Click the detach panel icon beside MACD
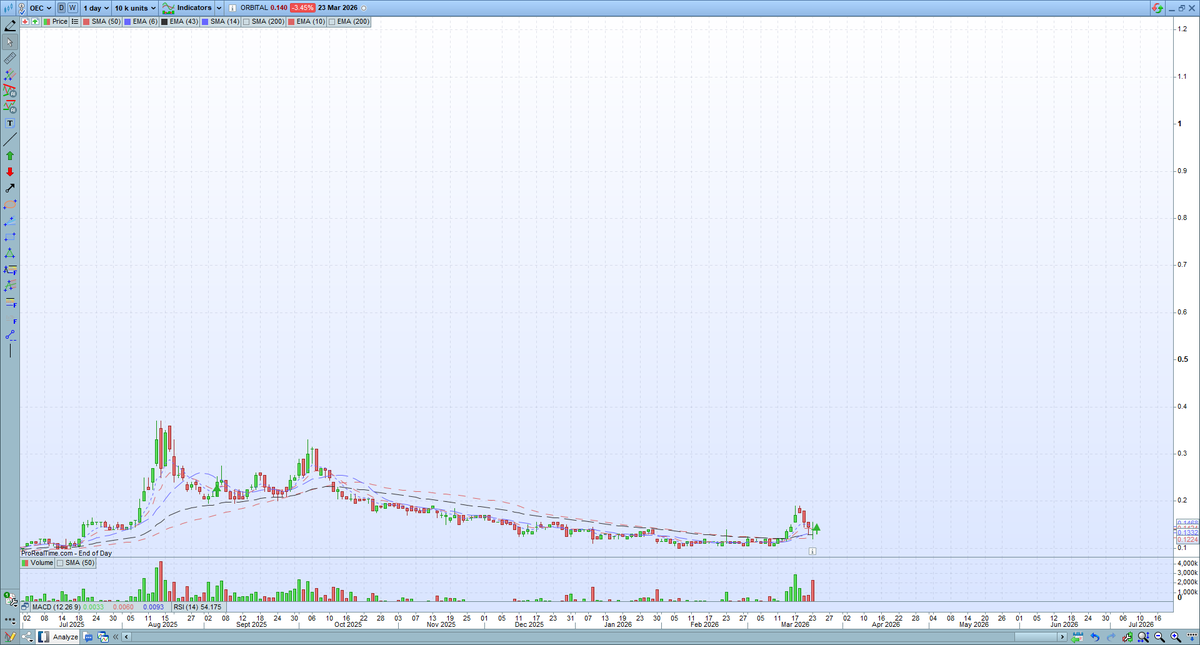The image size is (1200, 645). coord(25,606)
